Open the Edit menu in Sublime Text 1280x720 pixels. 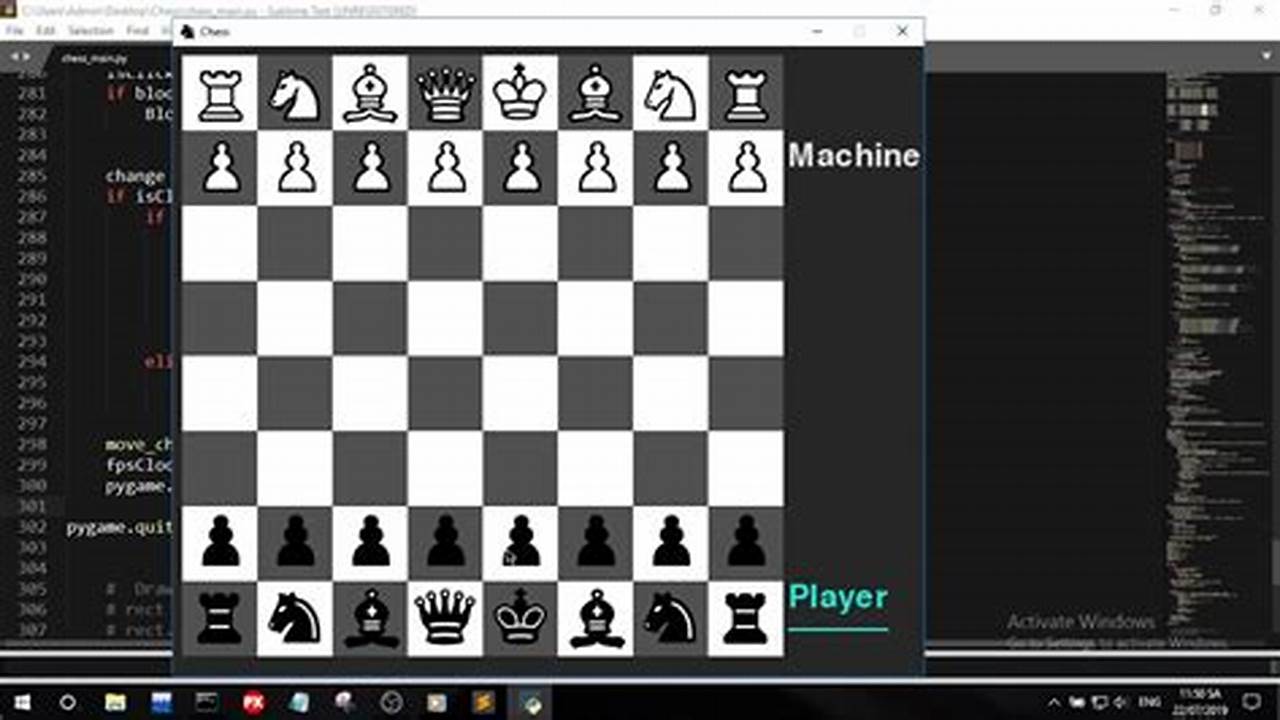[46, 31]
